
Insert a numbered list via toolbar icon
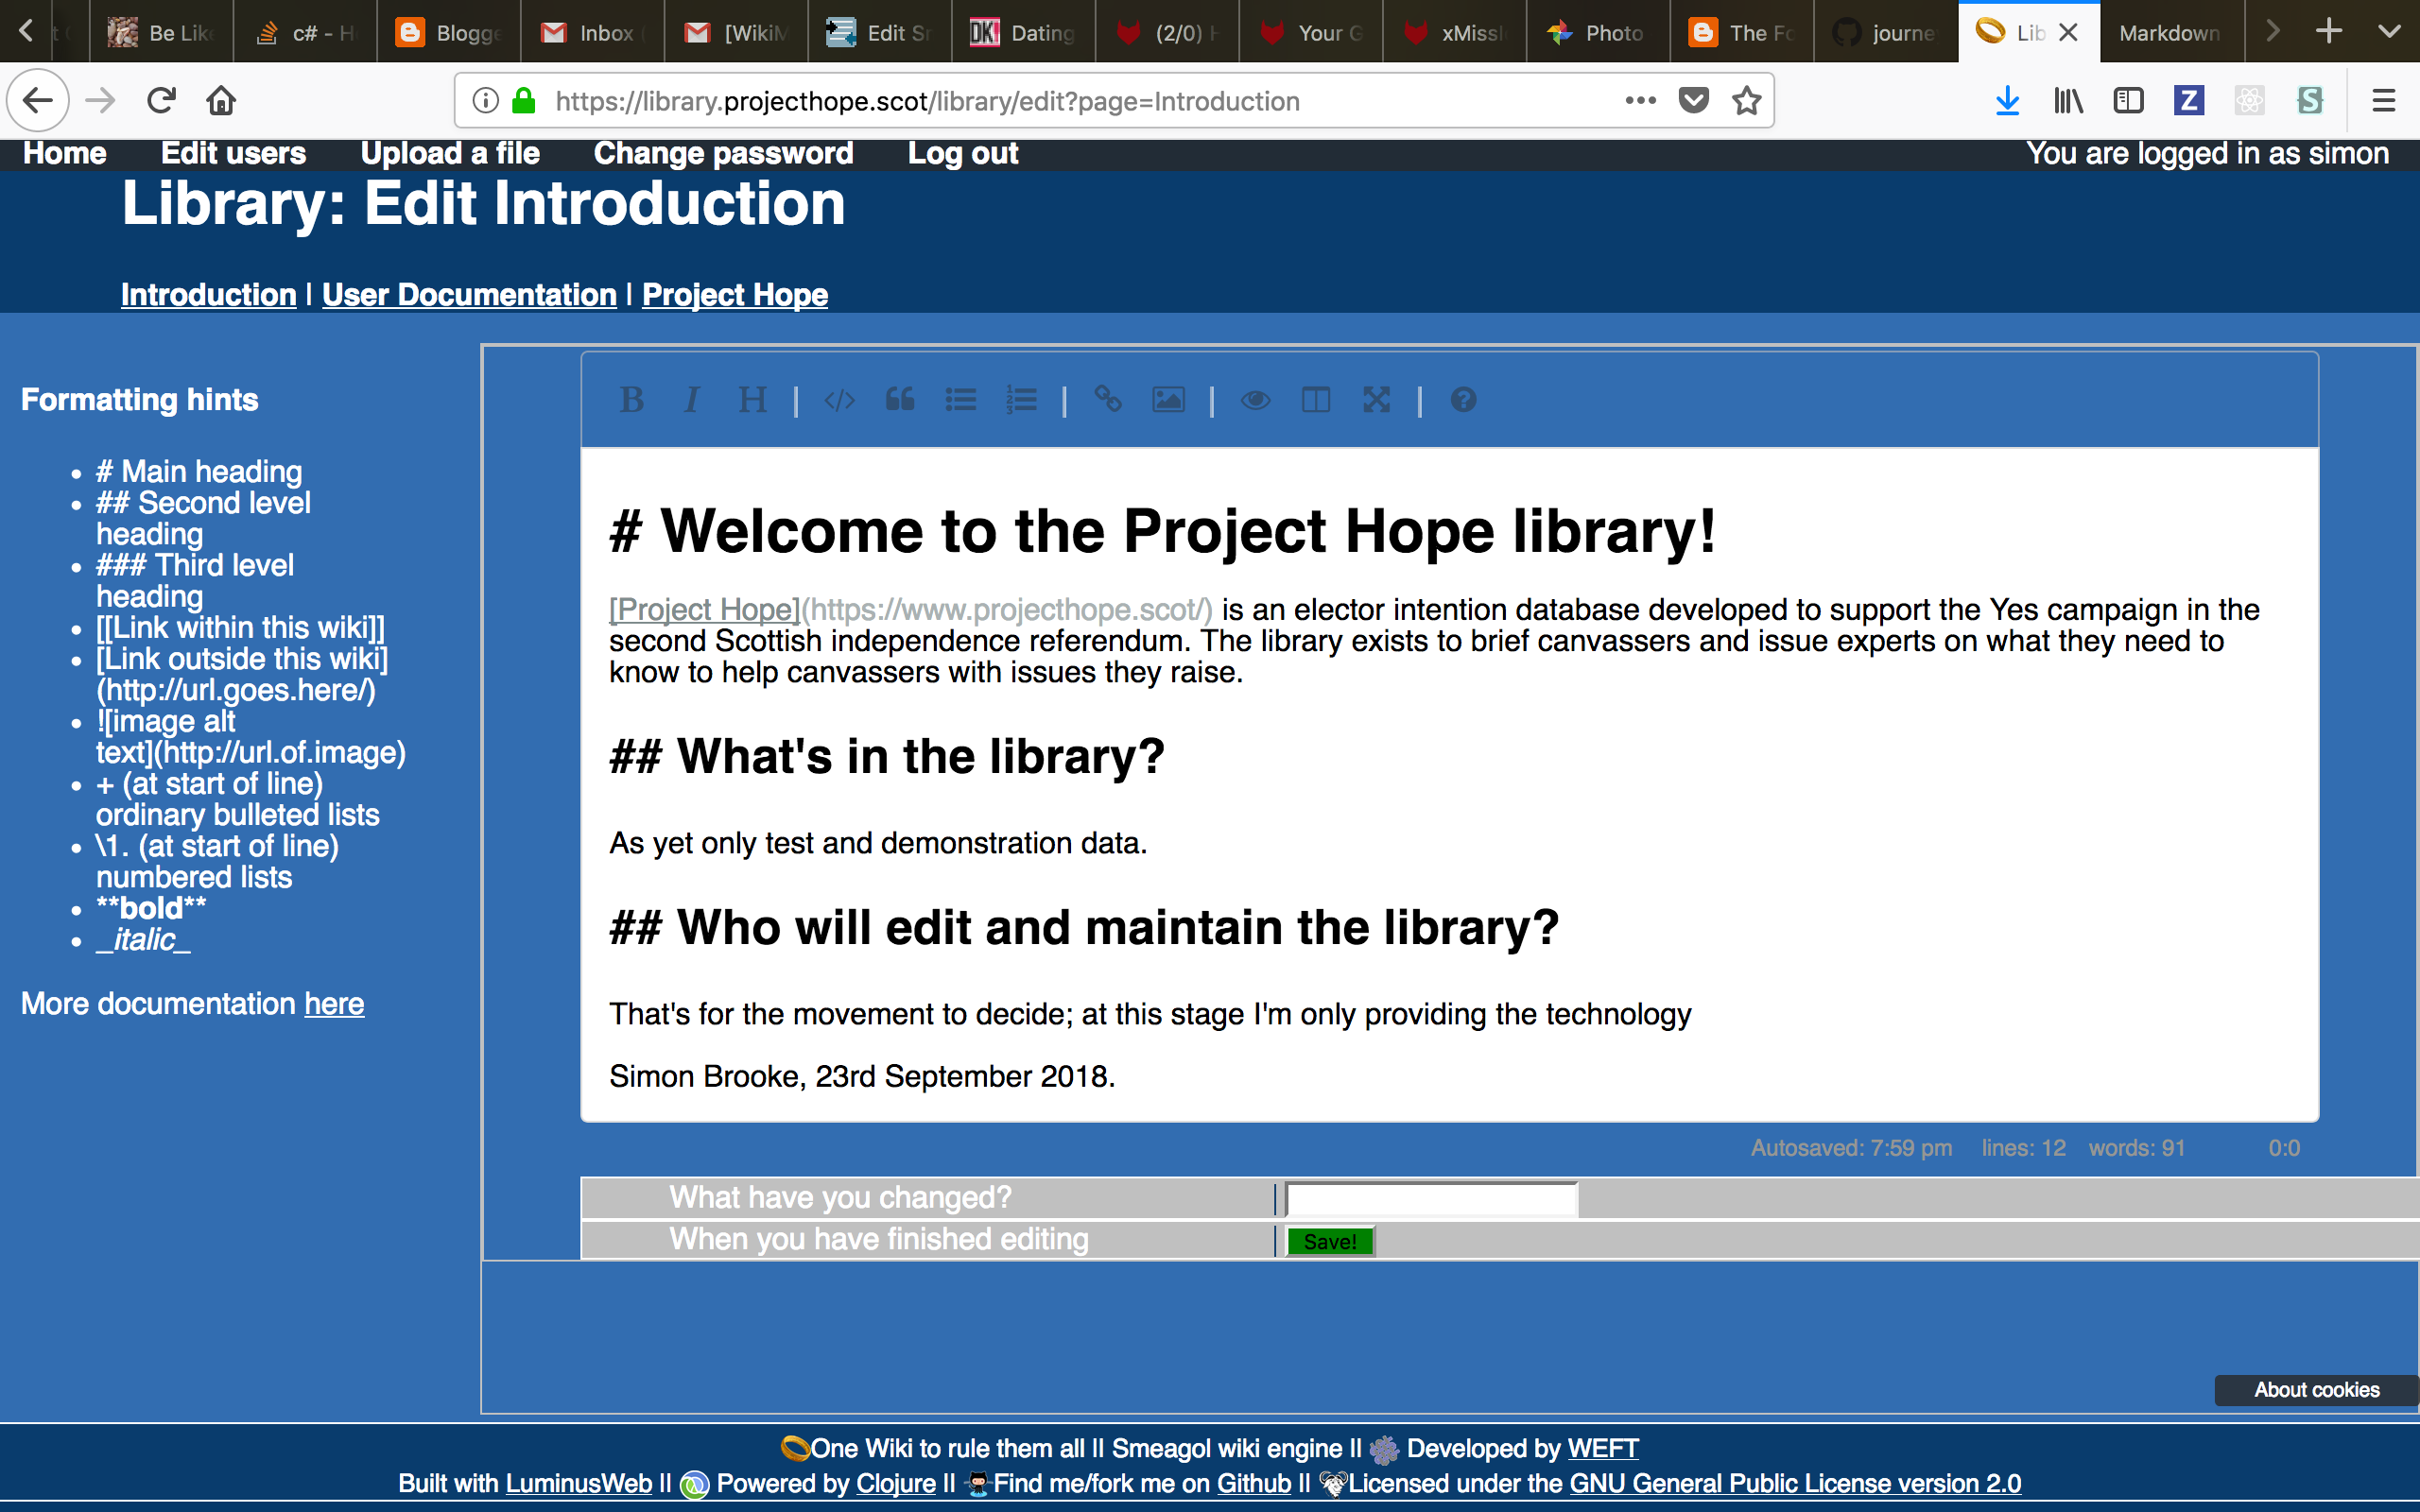pos(1021,400)
